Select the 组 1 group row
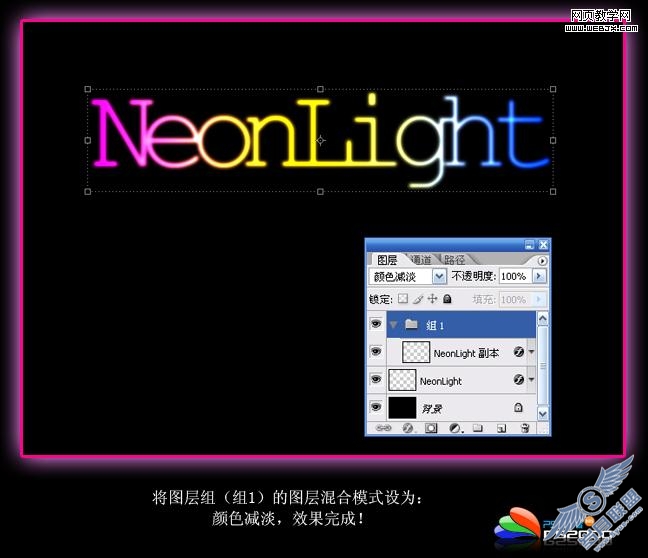Image resolution: width=648 pixels, height=558 pixels. tap(461, 324)
